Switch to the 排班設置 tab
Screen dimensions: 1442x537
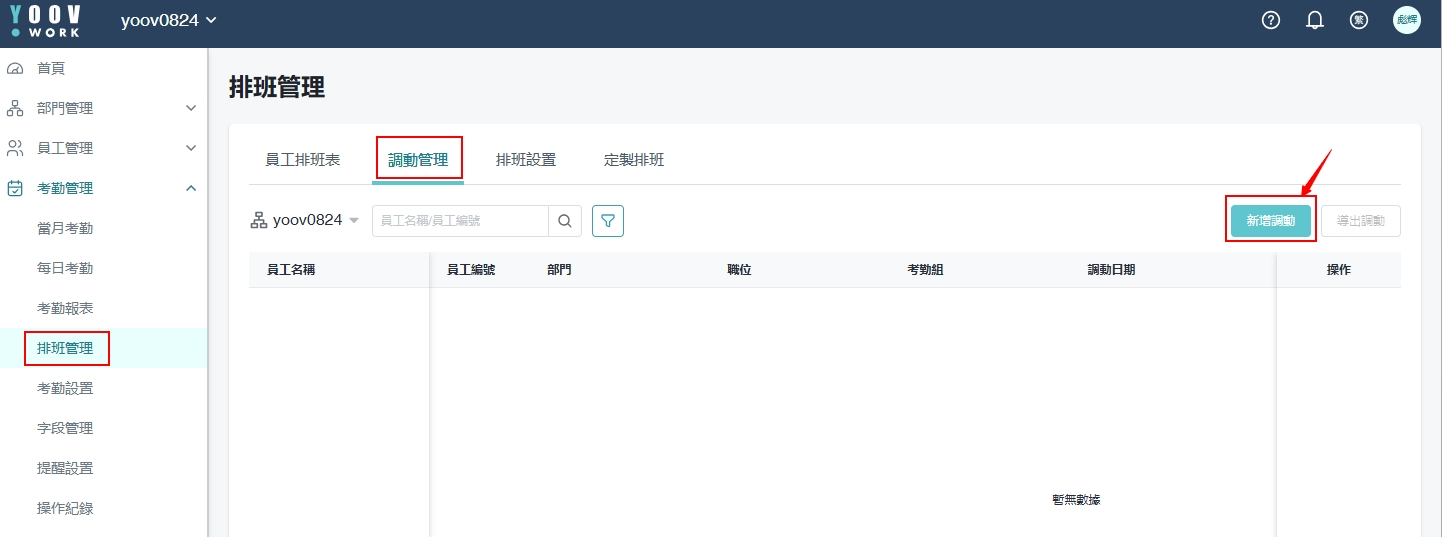coord(526,160)
